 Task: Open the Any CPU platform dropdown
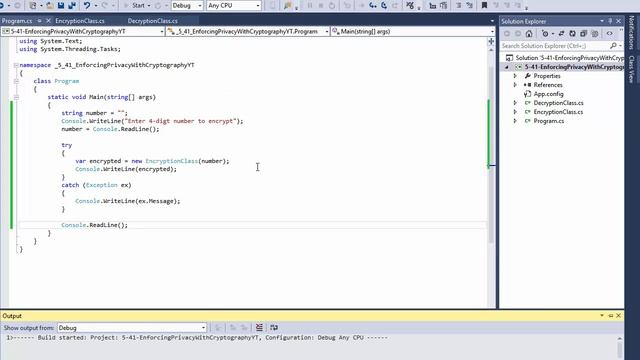pyautogui.click(x=233, y=5)
